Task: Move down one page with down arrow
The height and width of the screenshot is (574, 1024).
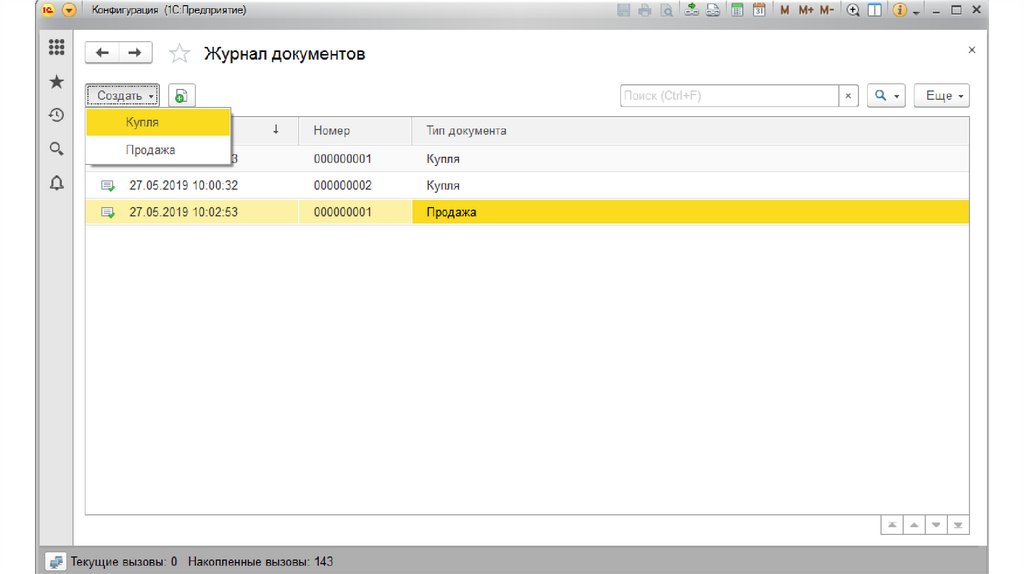Action: tap(936, 525)
